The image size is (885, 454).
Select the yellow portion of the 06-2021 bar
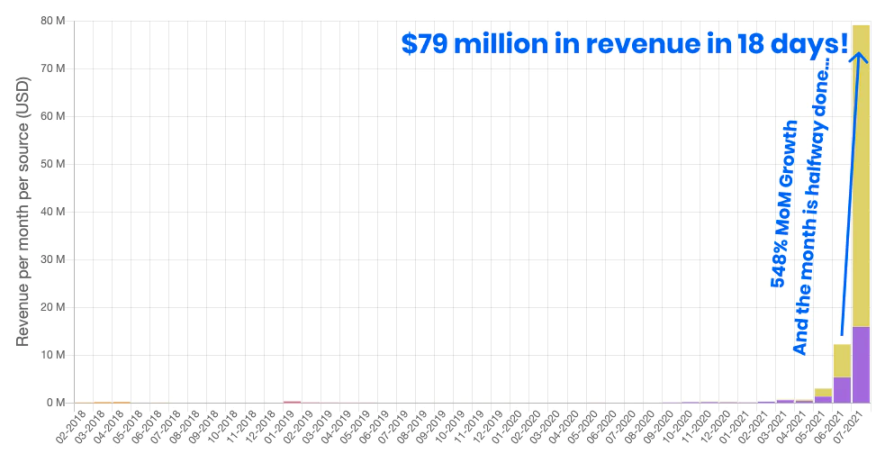tap(842, 361)
